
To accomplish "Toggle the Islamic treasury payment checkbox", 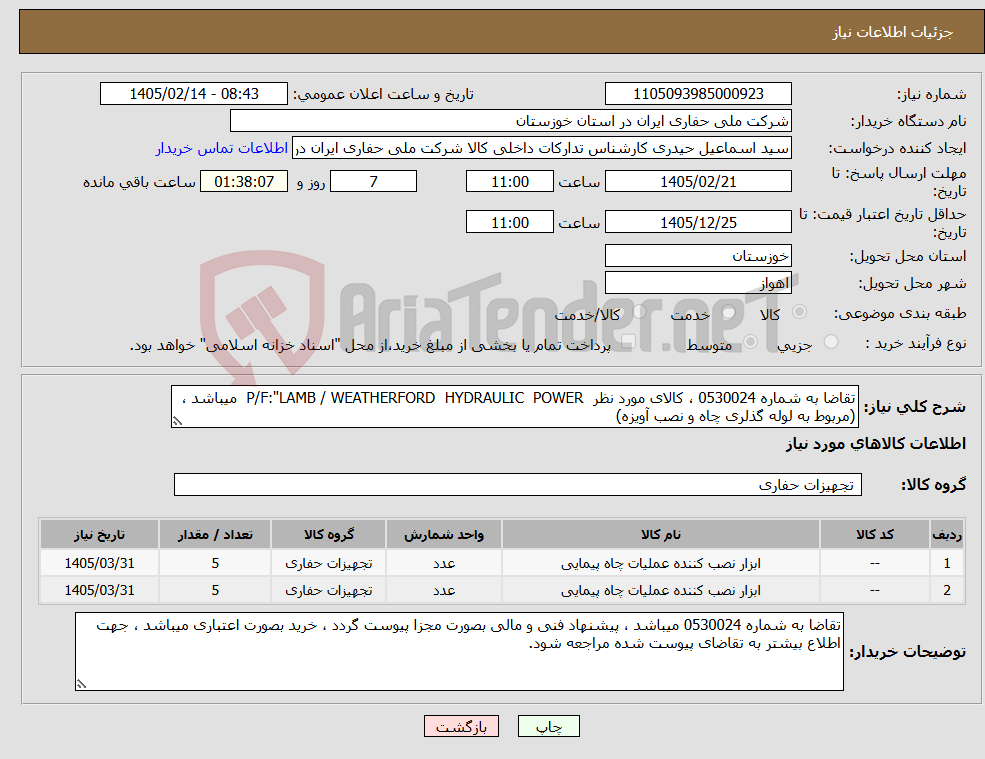I will click(627, 342).
